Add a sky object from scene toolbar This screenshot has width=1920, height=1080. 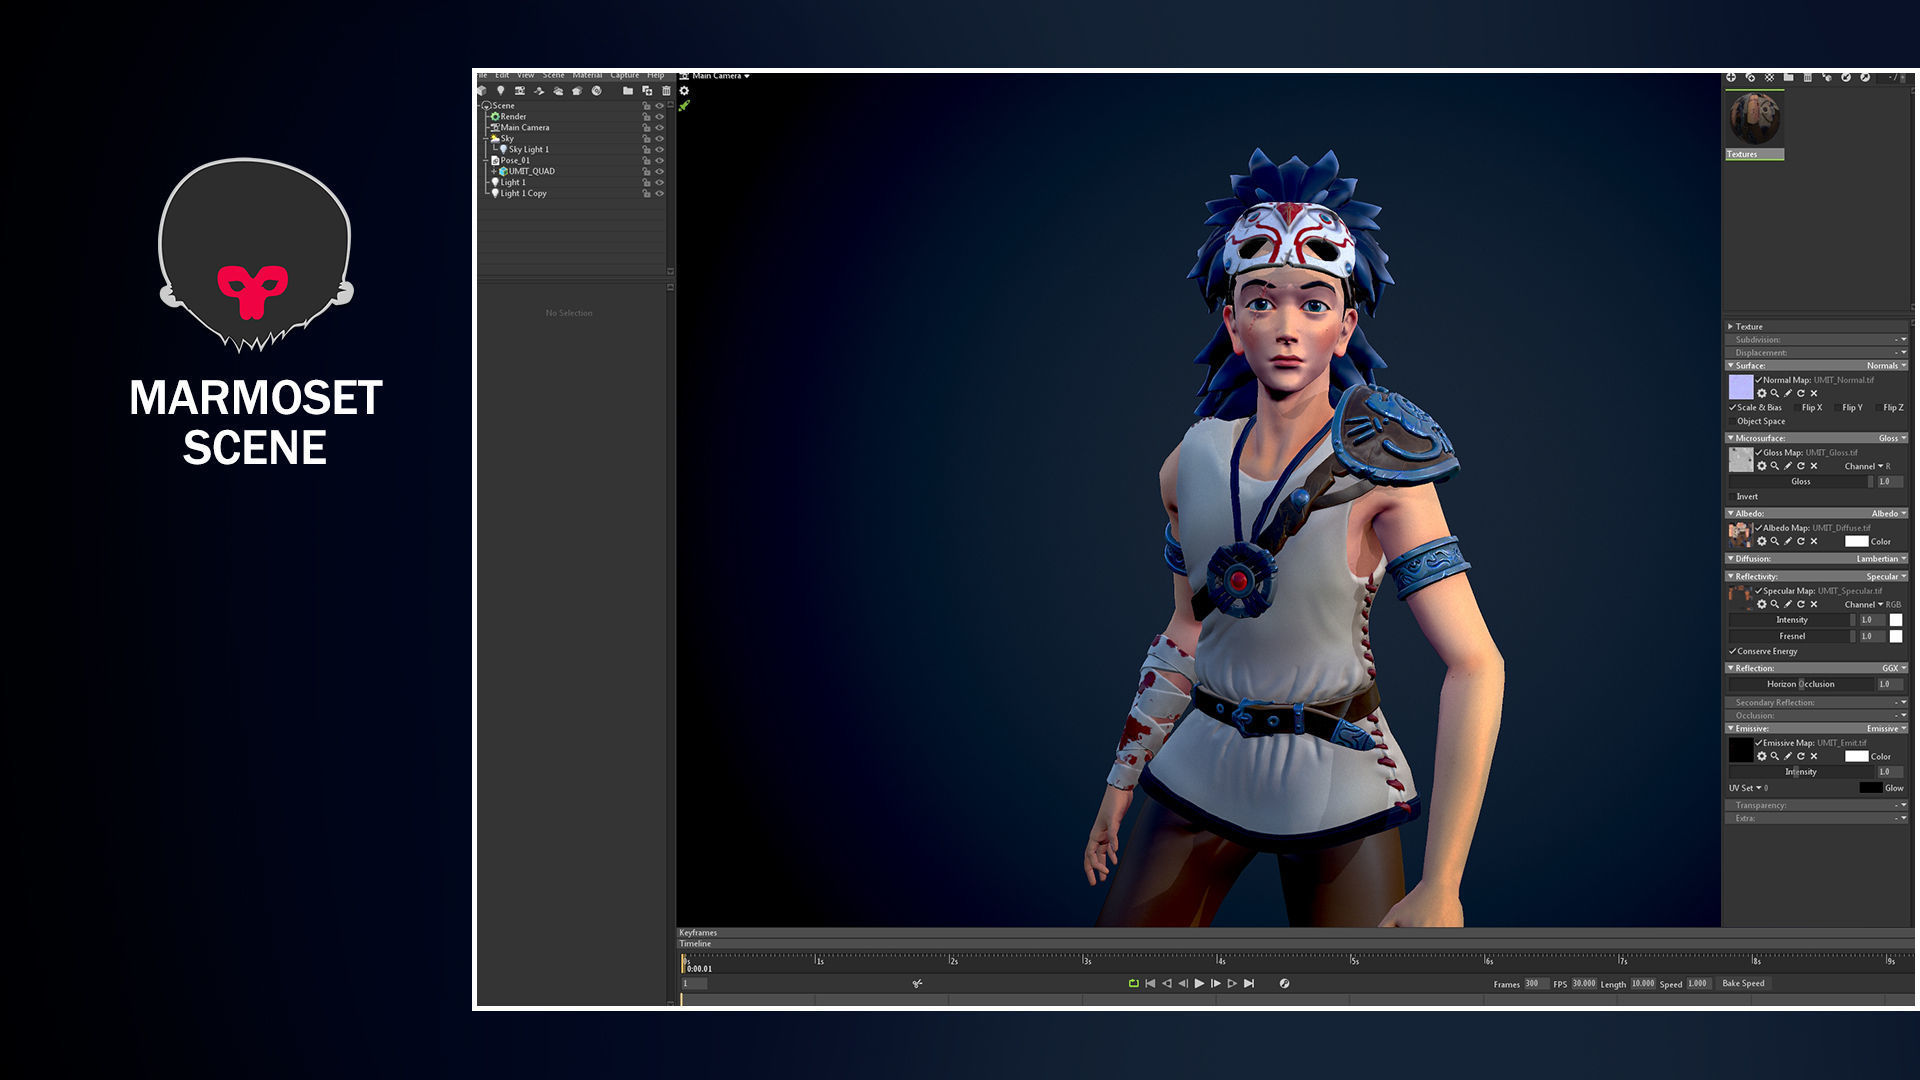(x=558, y=91)
